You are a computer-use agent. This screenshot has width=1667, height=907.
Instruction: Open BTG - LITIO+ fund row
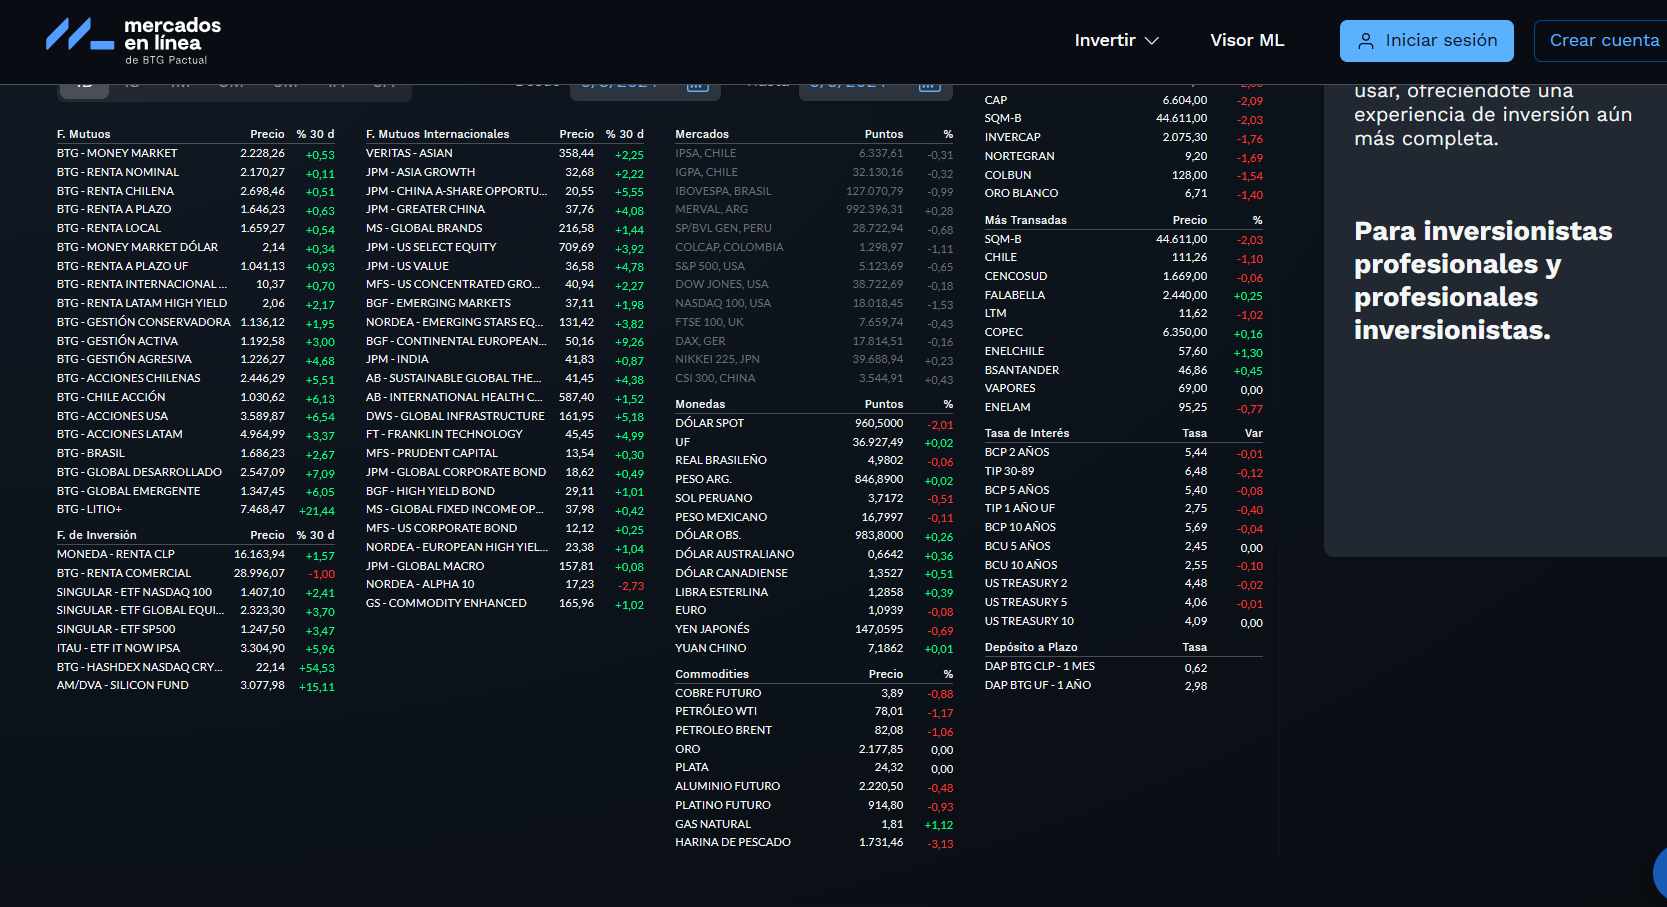coord(196,509)
